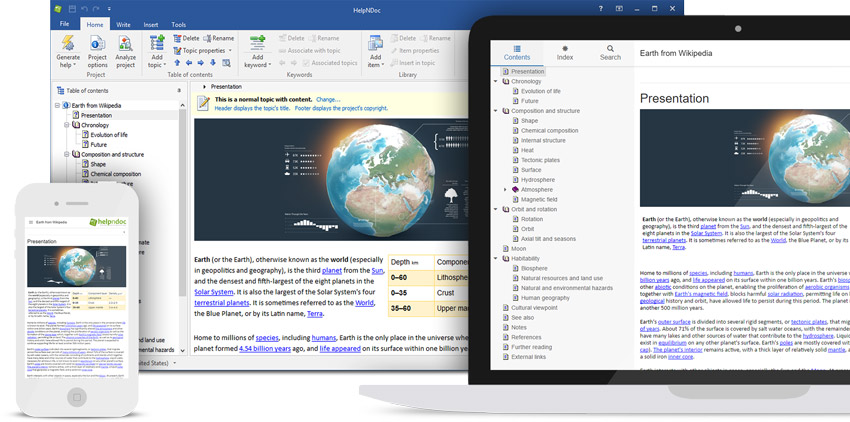The width and height of the screenshot is (850, 422).
Task: Click Delete in Table of contents group
Action: click(186, 39)
